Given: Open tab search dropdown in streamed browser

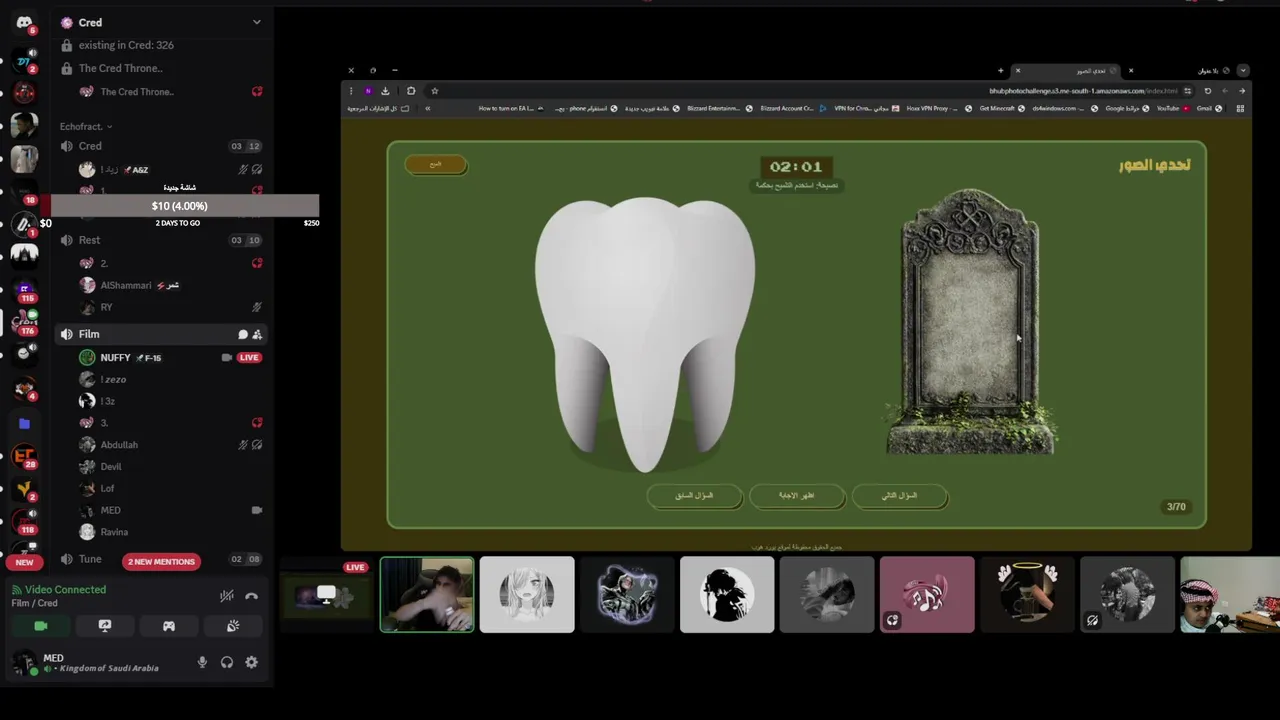Looking at the screenshot, I should pyautogui.click(x=1242, y=71).
